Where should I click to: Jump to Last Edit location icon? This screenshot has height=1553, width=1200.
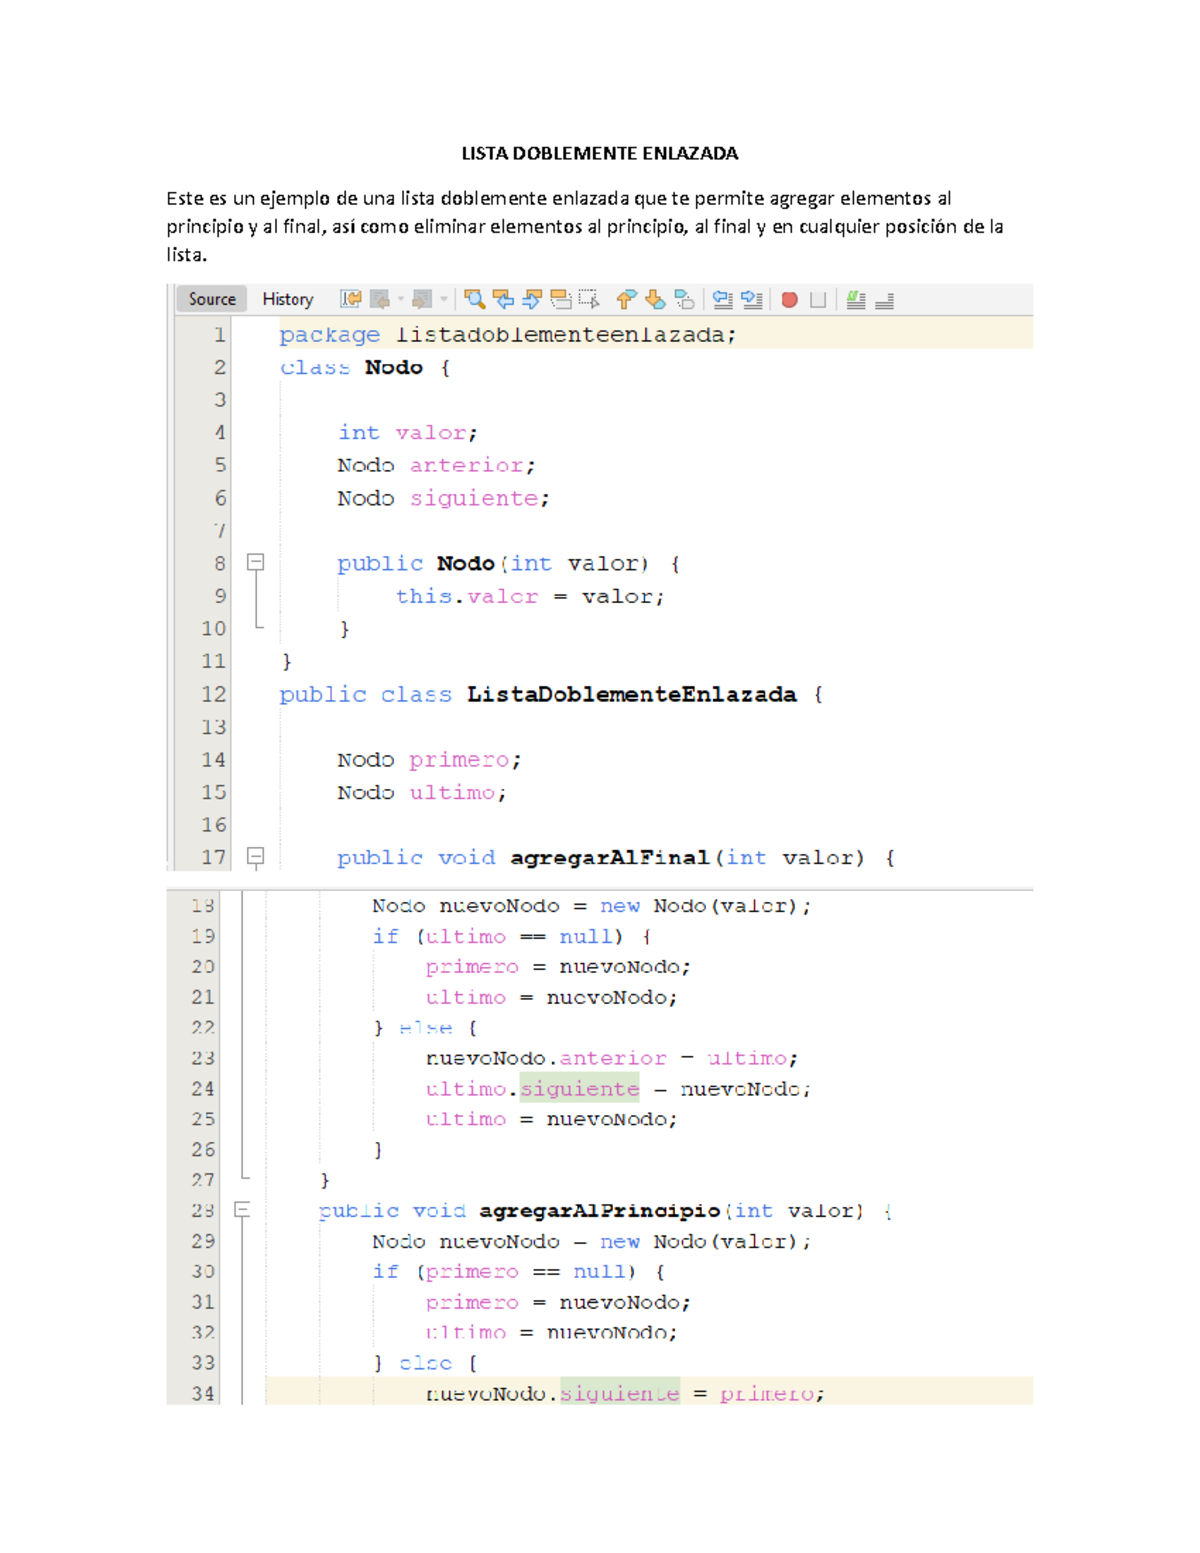[350, 299]
